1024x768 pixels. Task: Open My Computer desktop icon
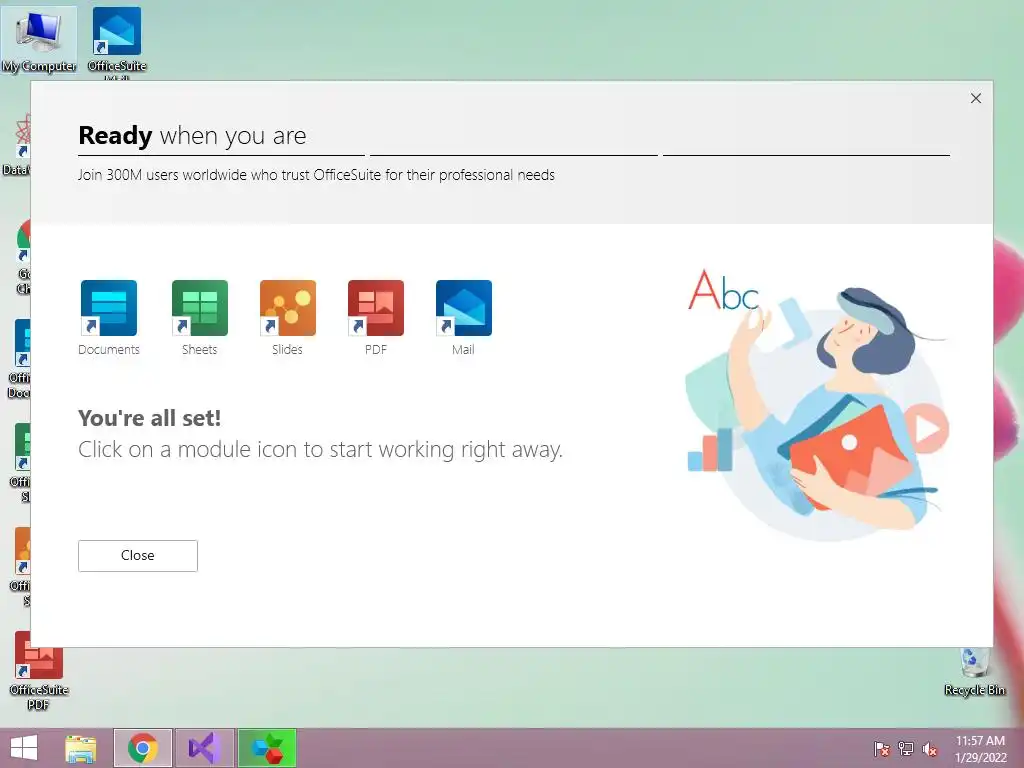(39, 40)
